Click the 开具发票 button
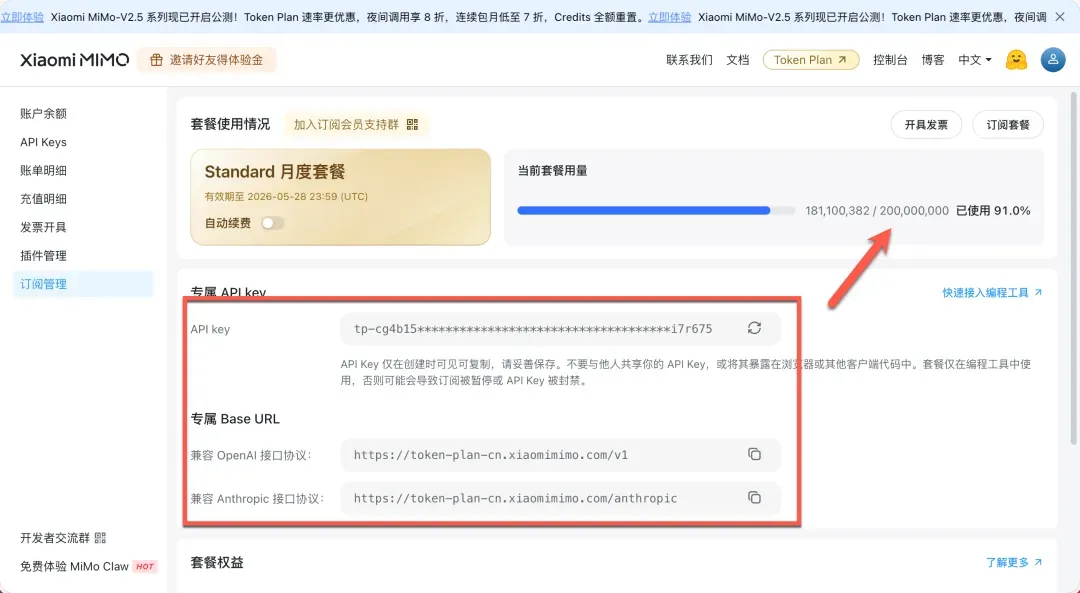The height and width of the screenshot is (593, 1080). [926, 125]
